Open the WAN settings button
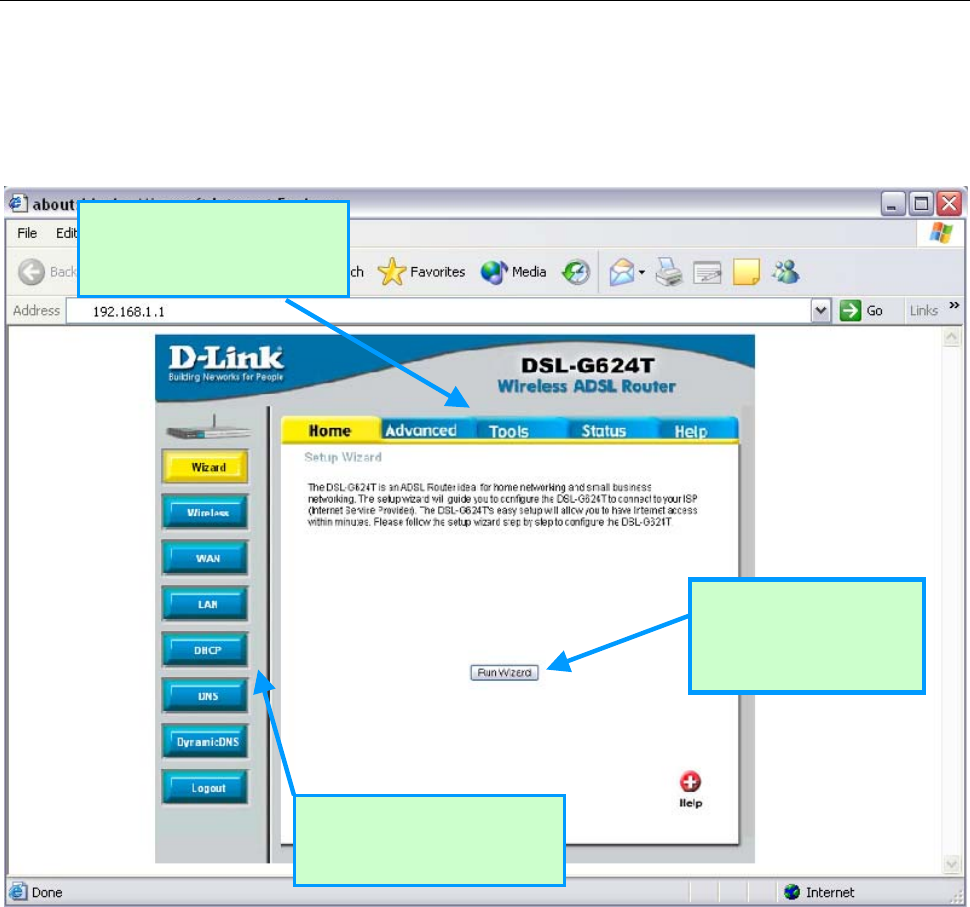 [205, 558]
